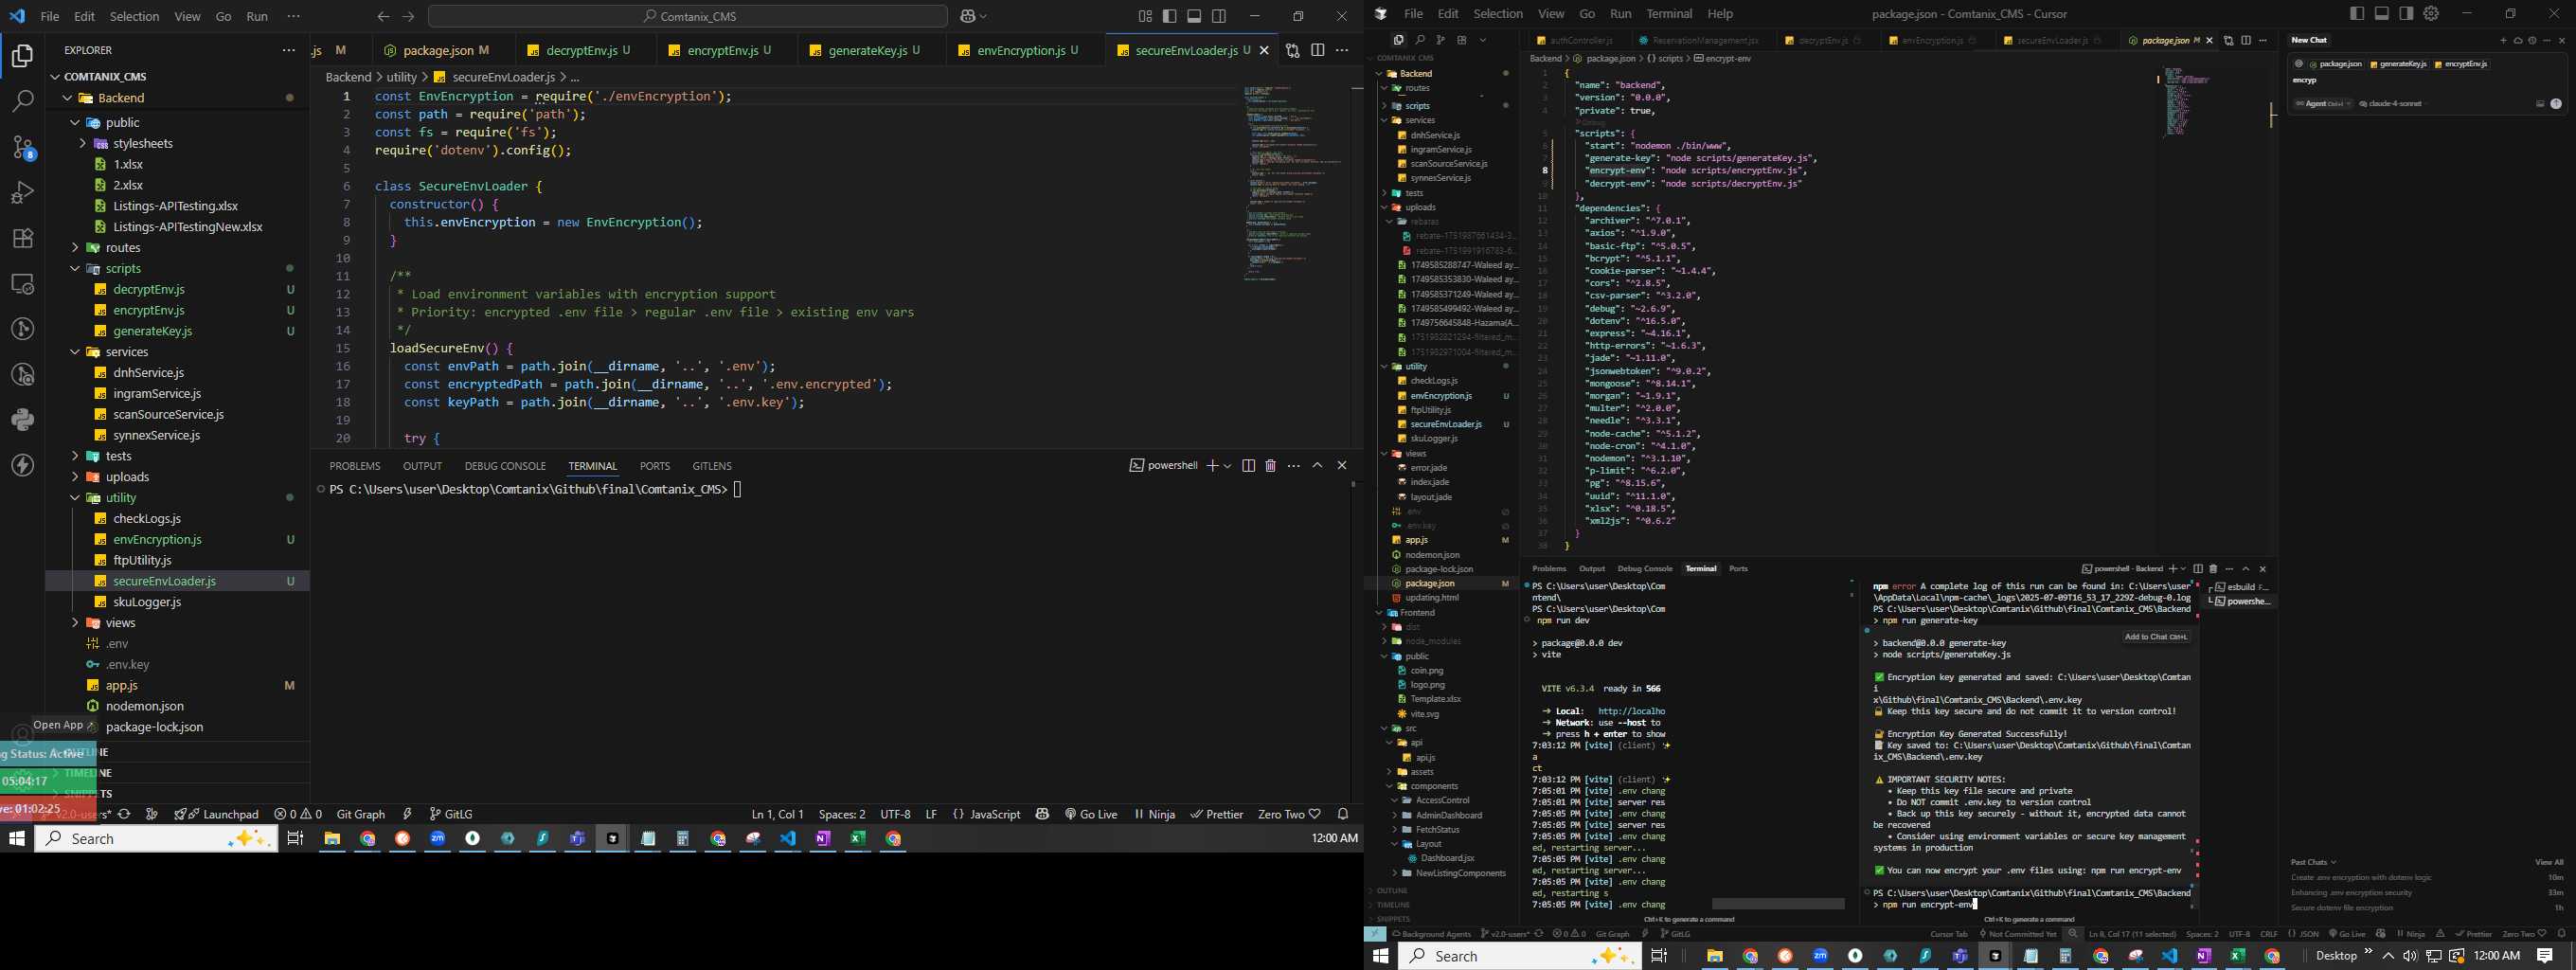Switch to the Output tab in Cursor panel
Image resolution: width=2576 pixels, height=970 pixels.
[x=1591, y=568]
